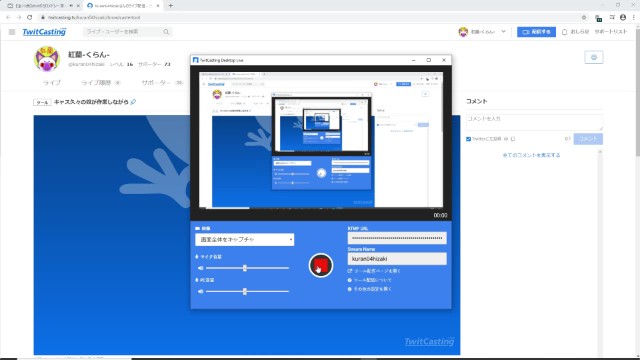Viewport: 640px width, 360px height.
Task: Bookmark page with the star icon
Action: coord(584,18)
